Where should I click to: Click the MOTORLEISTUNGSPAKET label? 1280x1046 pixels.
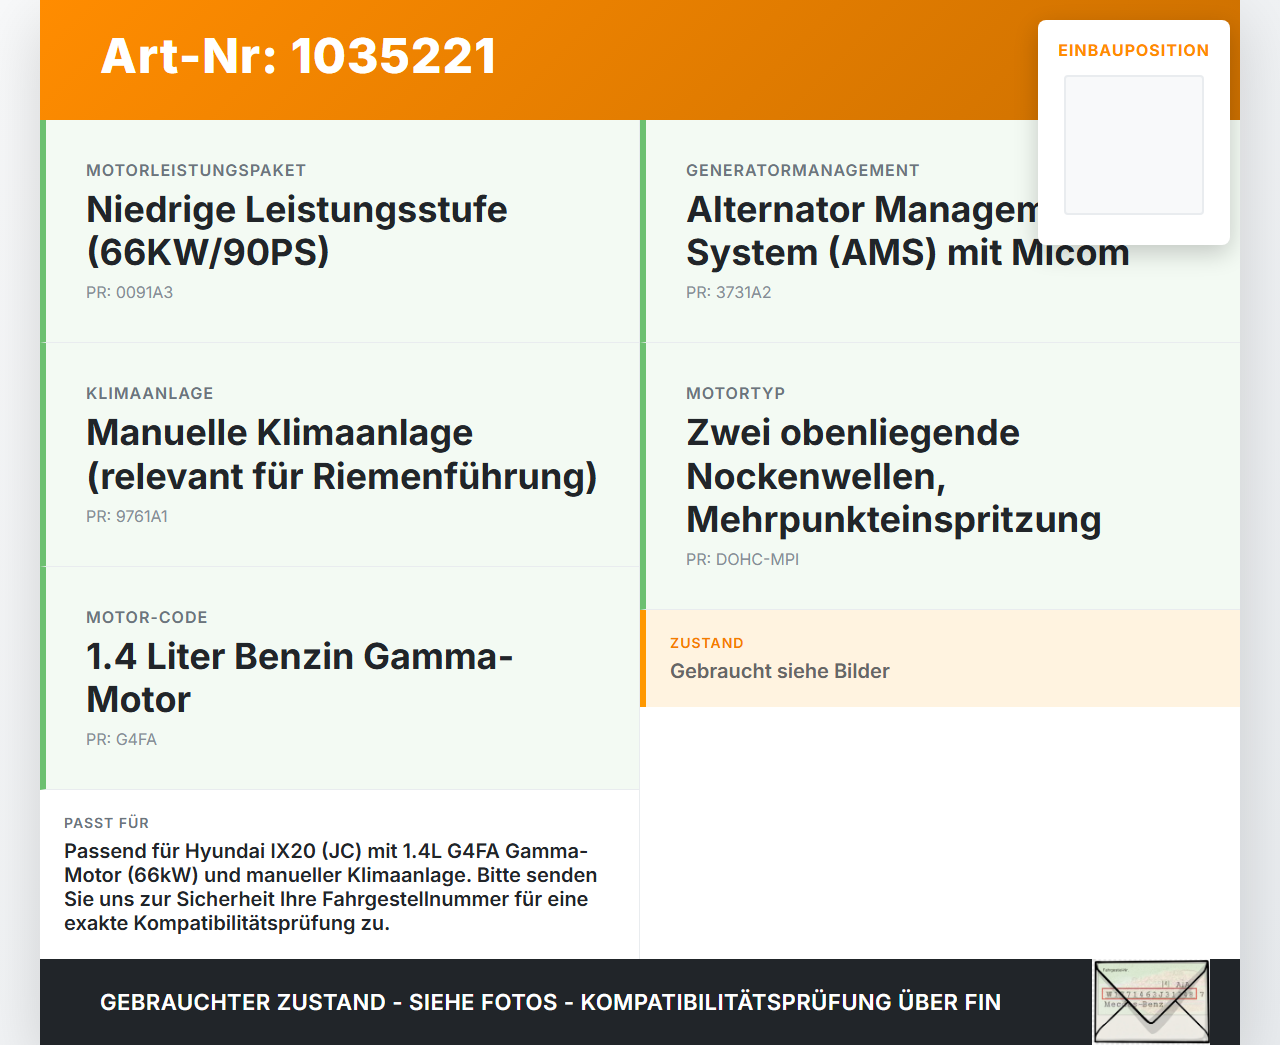point(196,170)
